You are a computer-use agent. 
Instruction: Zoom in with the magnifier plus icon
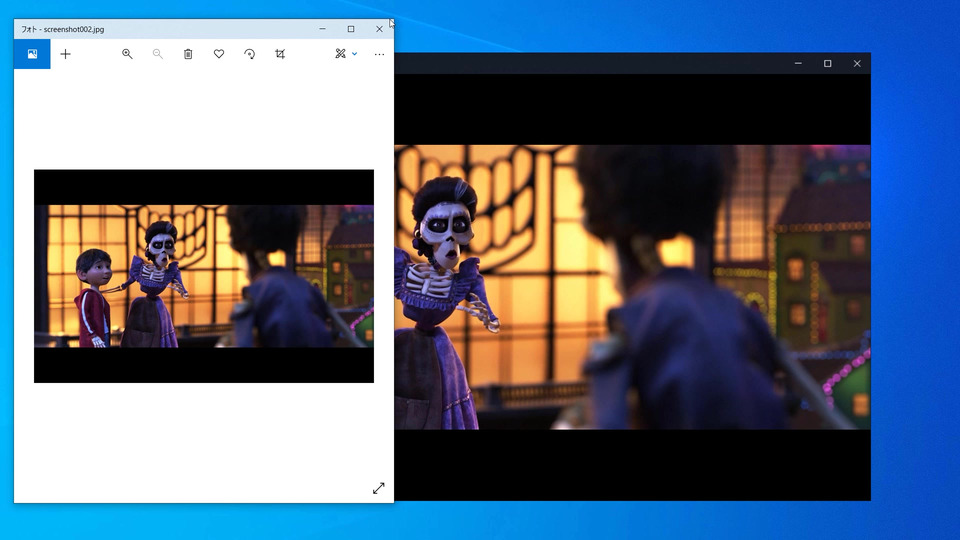(127, 54)
